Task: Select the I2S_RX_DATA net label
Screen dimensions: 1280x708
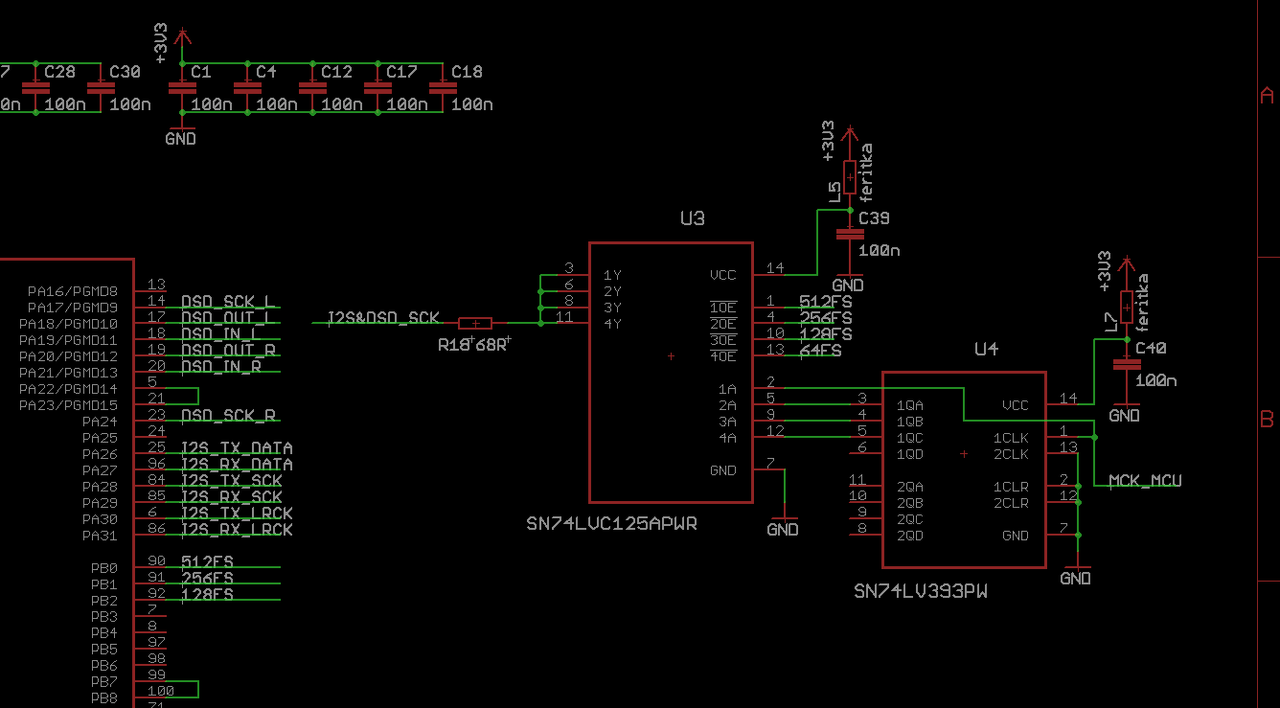Action: (x=237, y=464)
